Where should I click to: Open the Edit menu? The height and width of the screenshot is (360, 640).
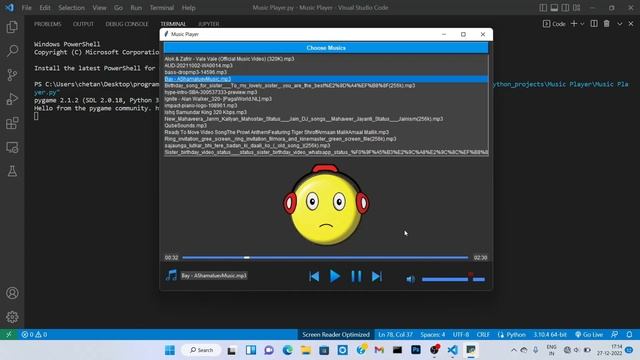tap(45, 8)
